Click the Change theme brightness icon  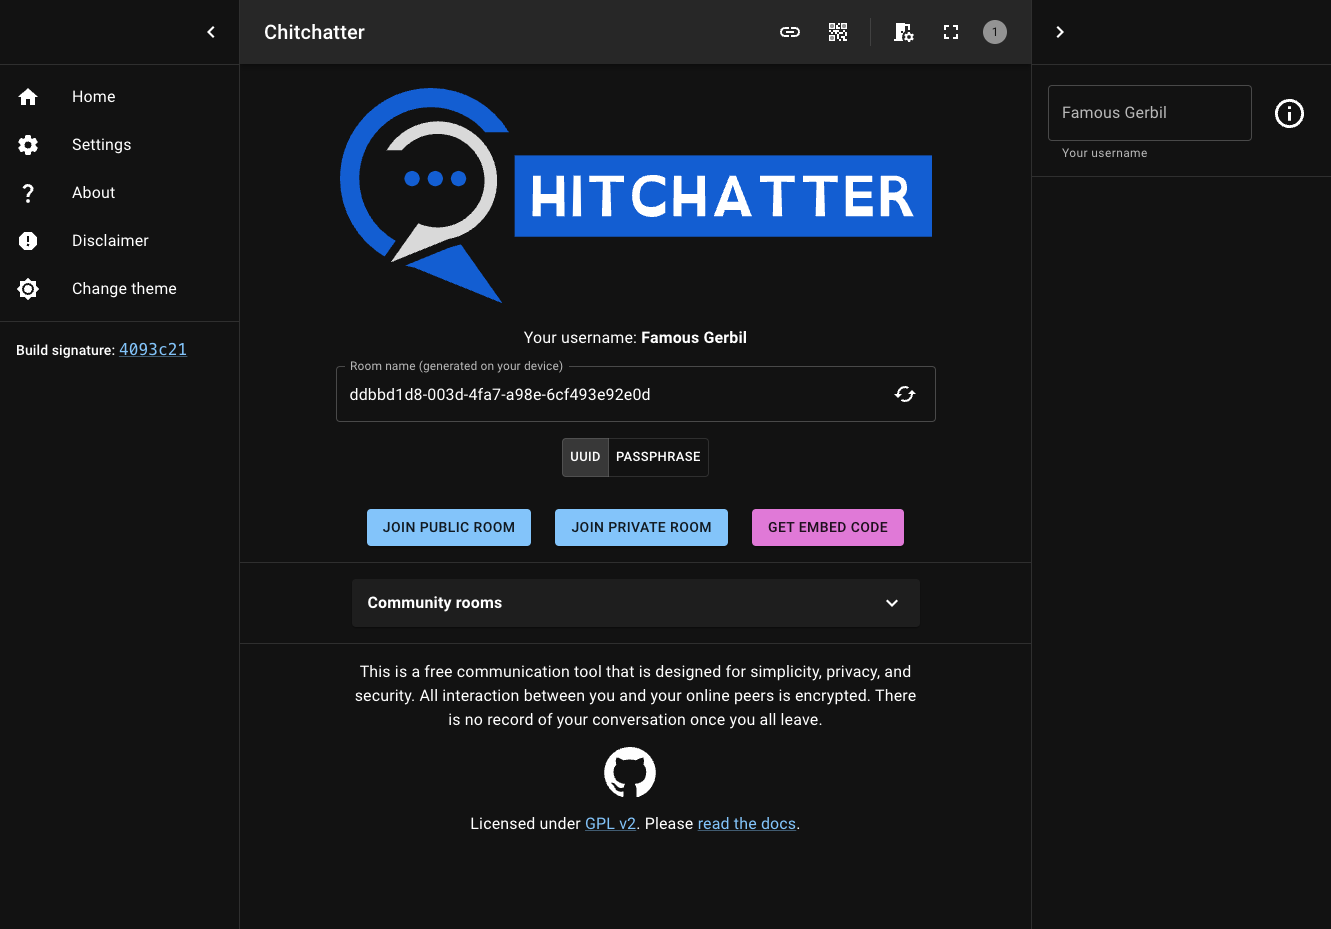tap(28, 289)
